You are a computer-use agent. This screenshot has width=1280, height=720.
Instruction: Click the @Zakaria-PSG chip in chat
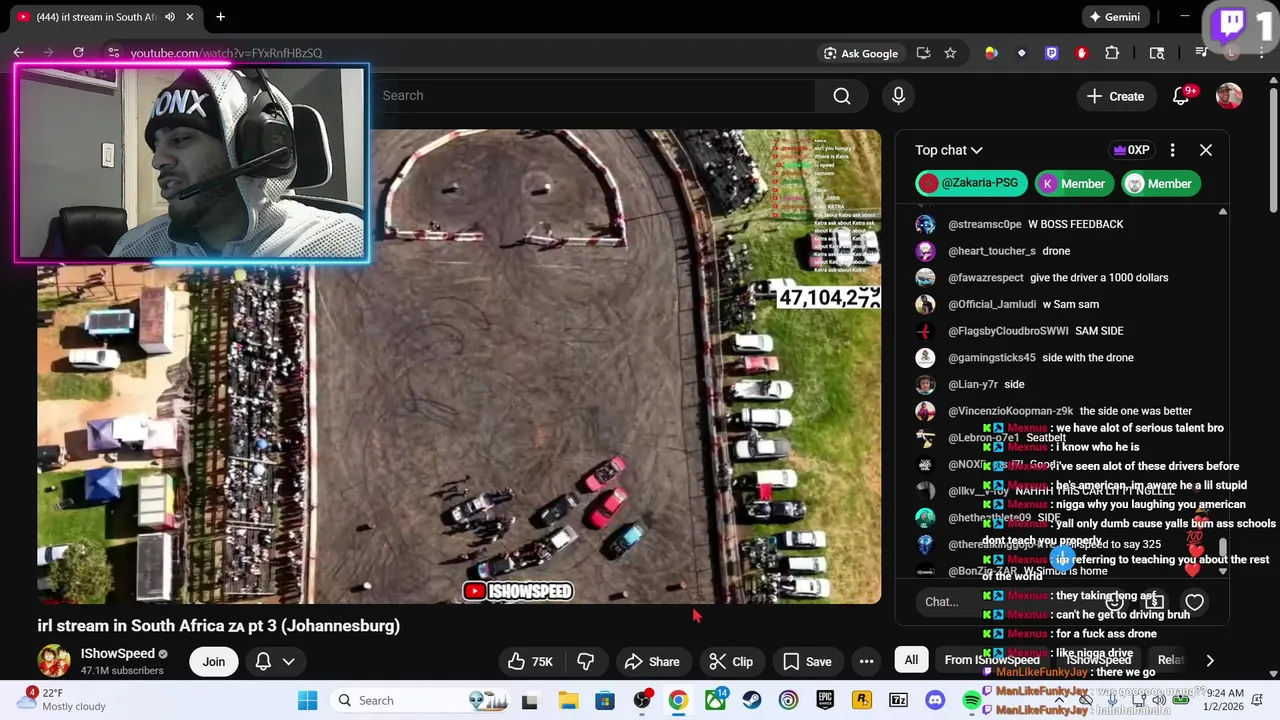coord(971,184)
